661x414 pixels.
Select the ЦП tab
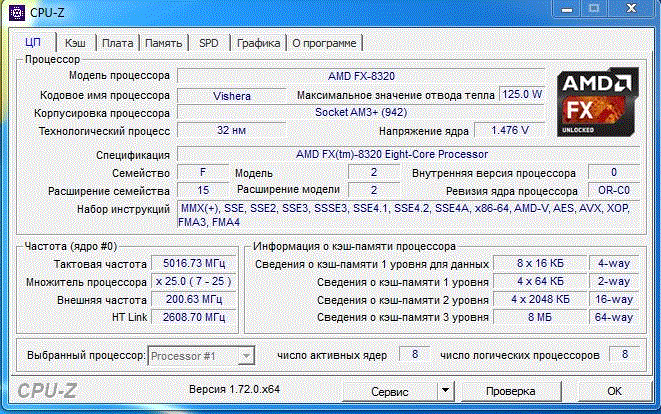coord(33,42)
